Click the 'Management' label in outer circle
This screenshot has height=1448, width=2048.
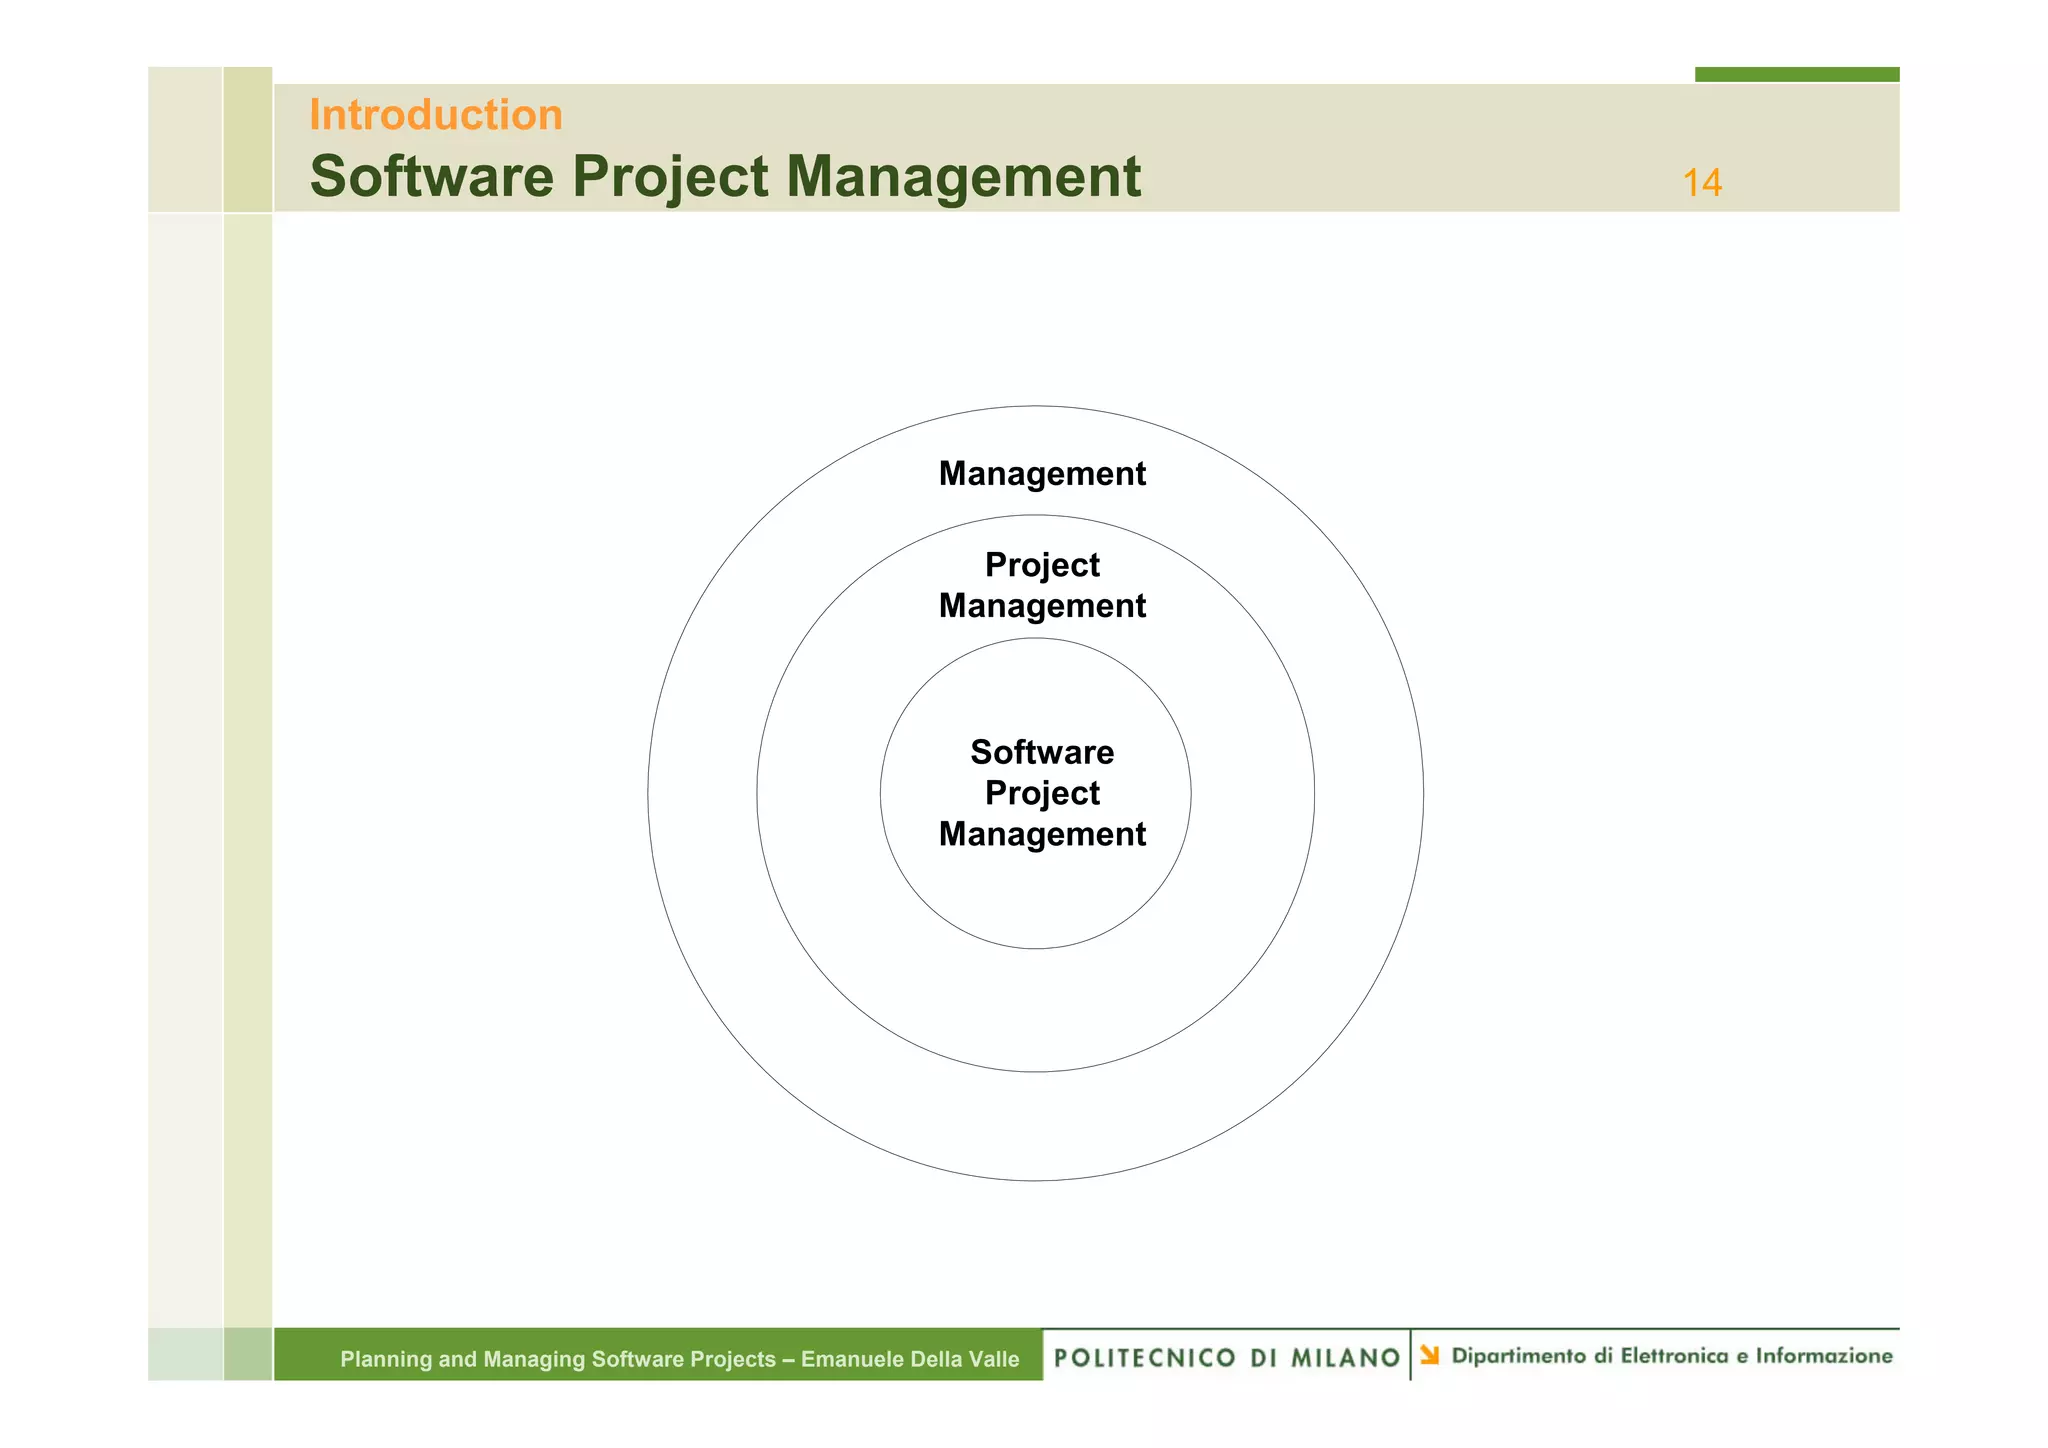pyautogui.click(x=1042, y=473)
